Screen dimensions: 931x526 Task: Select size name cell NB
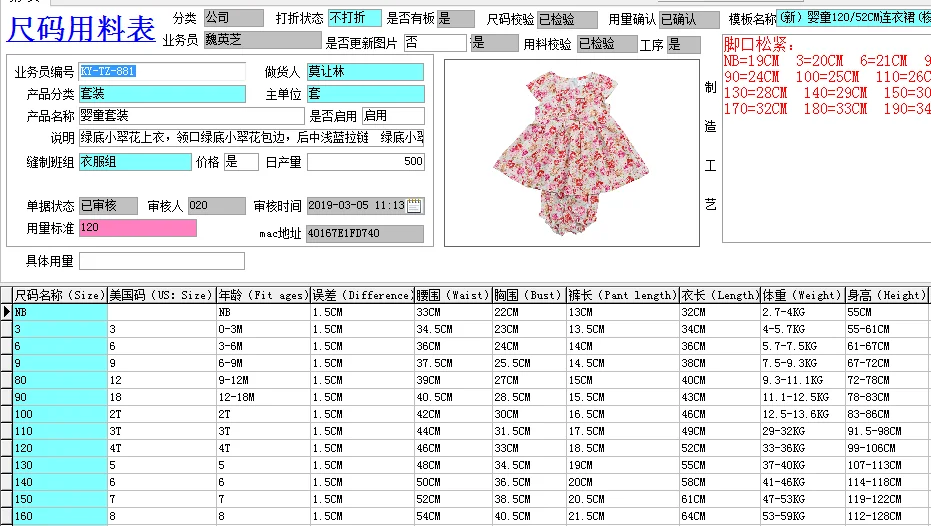coord(60,312)
